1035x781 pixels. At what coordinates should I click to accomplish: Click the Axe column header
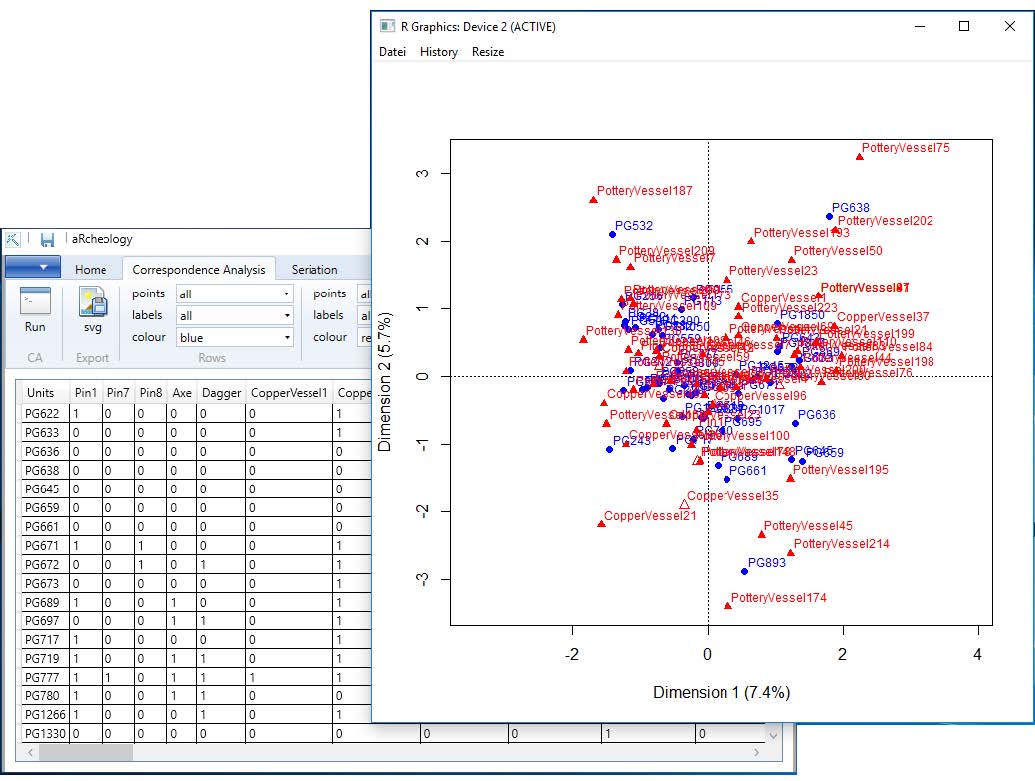[x=182, y=393]
